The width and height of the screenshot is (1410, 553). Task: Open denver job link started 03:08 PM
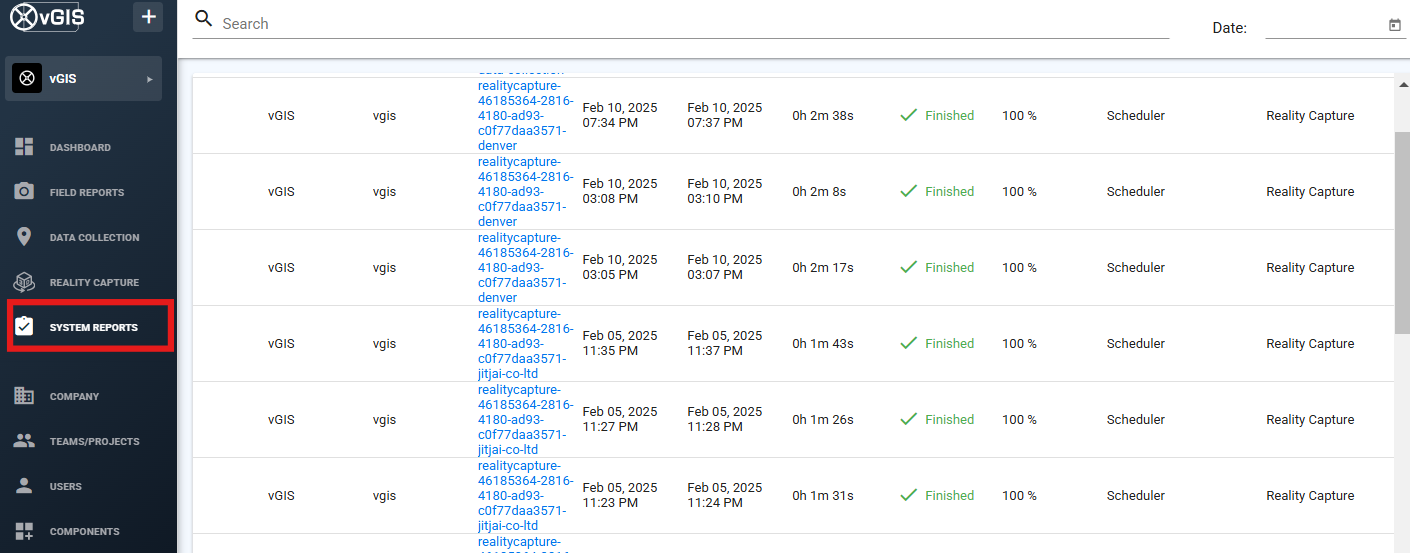coord(525,191)
